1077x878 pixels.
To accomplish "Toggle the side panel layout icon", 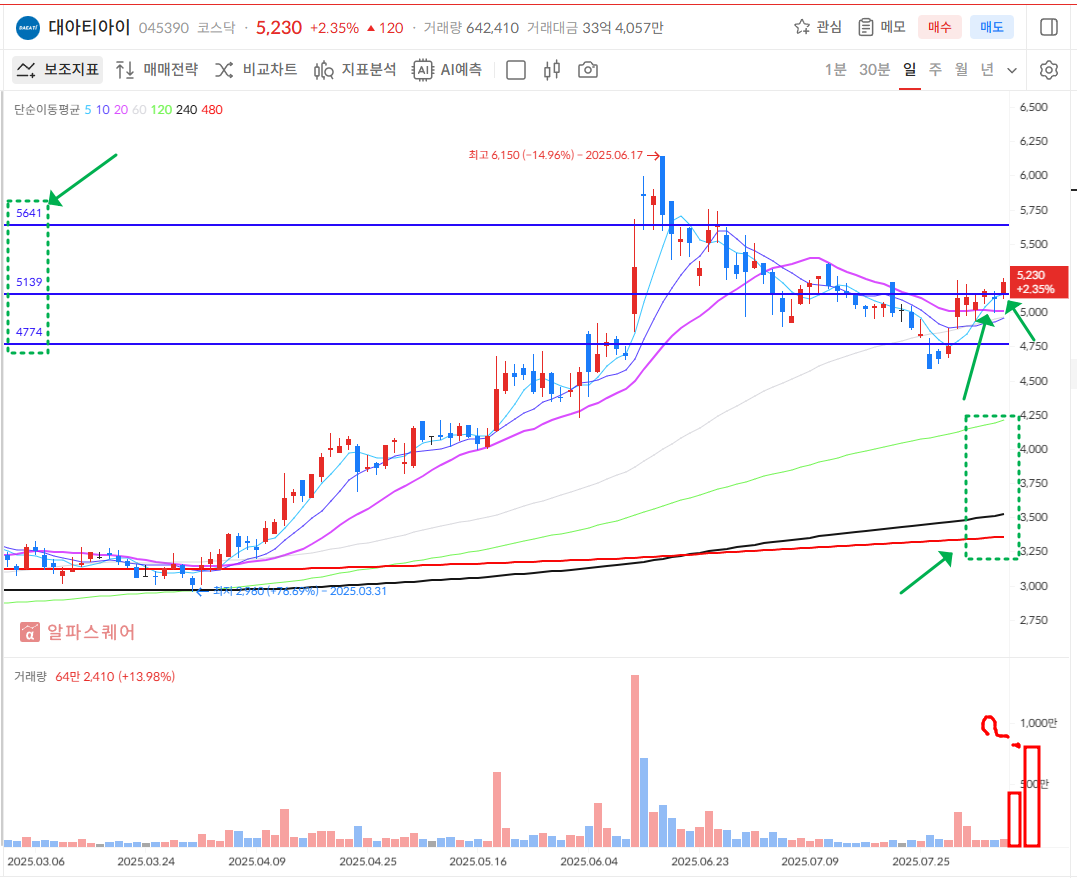I will pyautogui.click(x=1049, y=27).
